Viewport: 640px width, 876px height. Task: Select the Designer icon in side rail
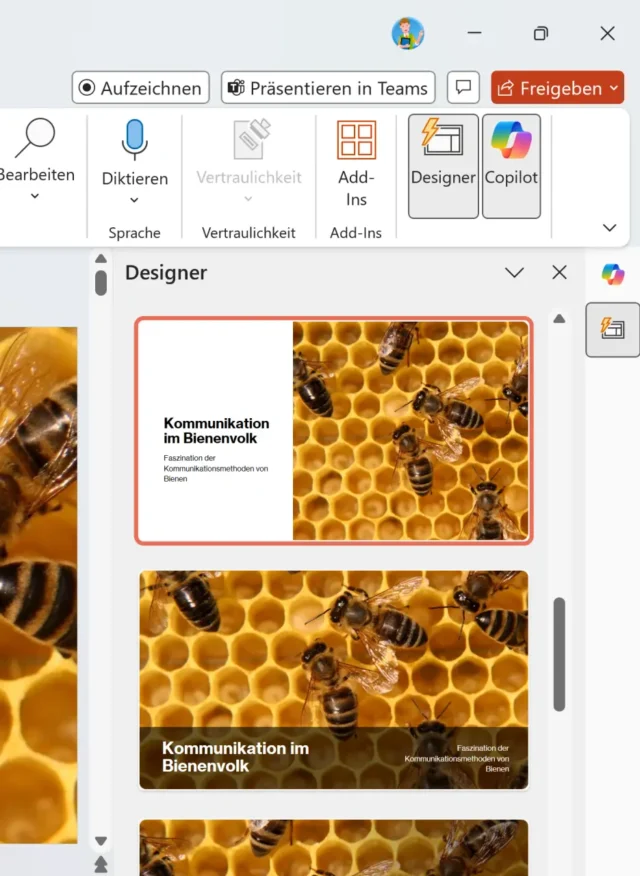(613, 329)
